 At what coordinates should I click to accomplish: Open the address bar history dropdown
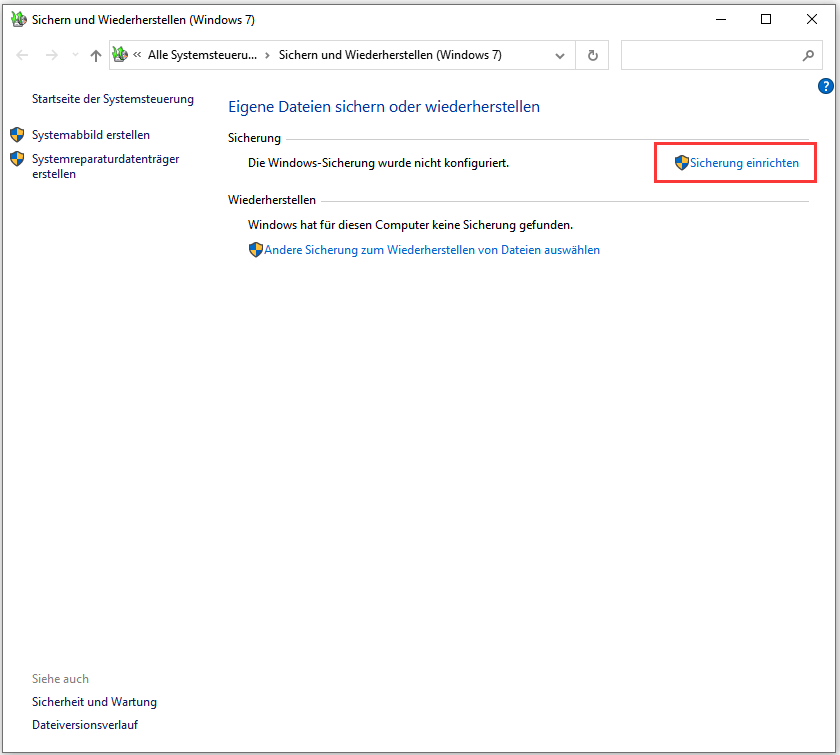(x=560, y=55)
